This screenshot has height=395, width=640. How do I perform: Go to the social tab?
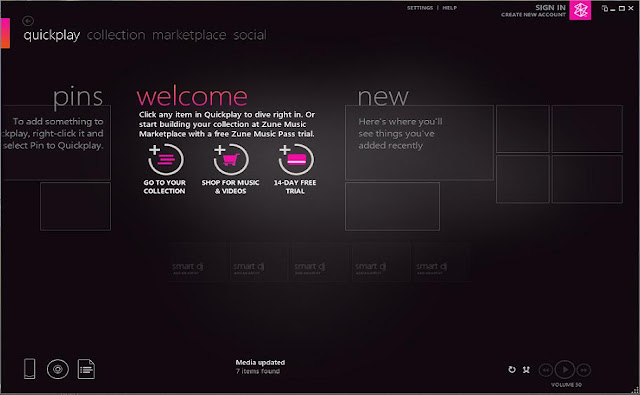(x=250, y=35)
